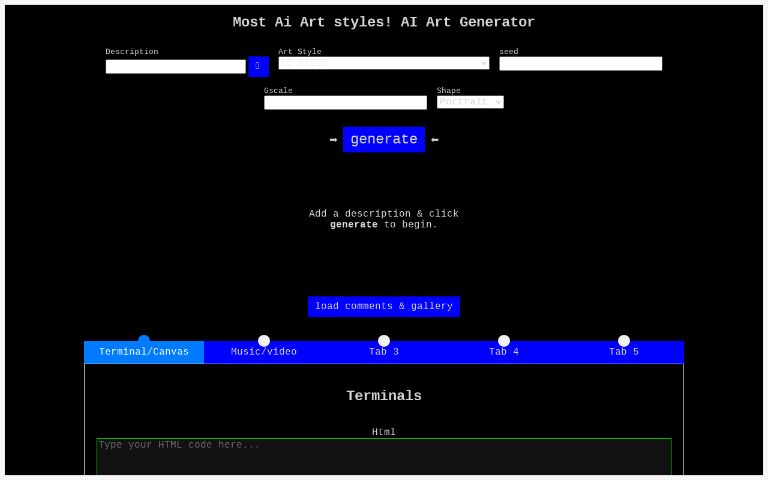Click the Gscale input box
Viewport: 768px width, 480px height.
click(x=345, y=103)
